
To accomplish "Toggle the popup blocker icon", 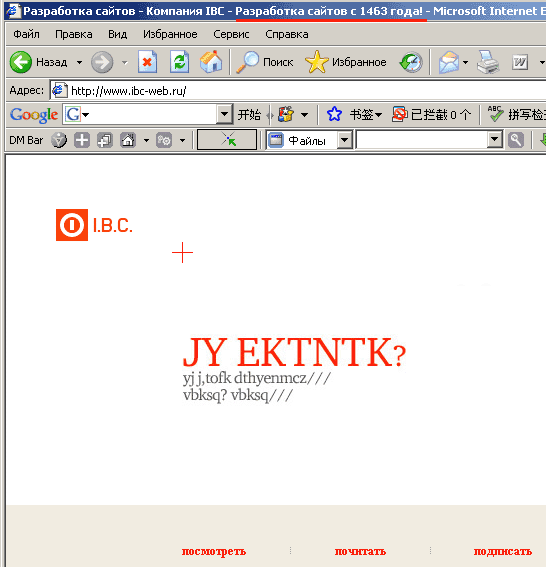I will (x=400, y=114).
